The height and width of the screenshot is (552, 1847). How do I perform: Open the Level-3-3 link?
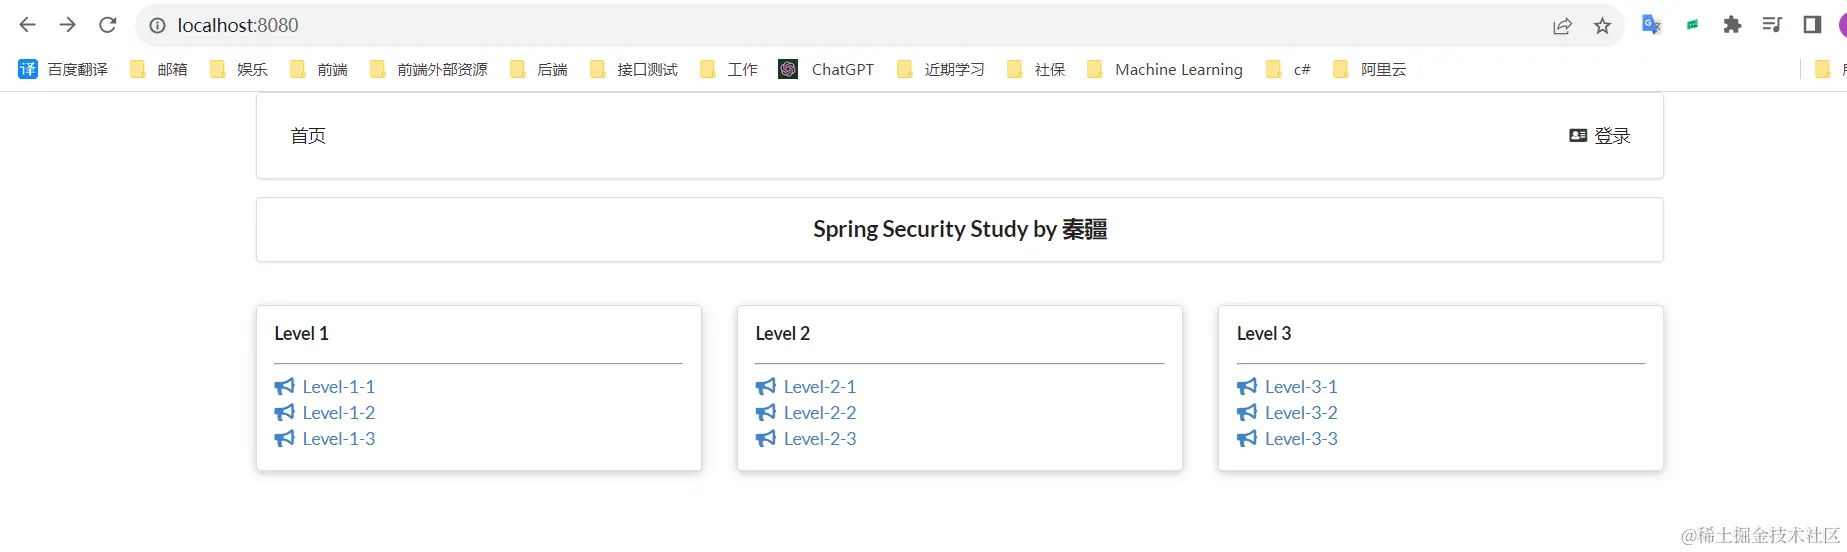point(1300,439)
